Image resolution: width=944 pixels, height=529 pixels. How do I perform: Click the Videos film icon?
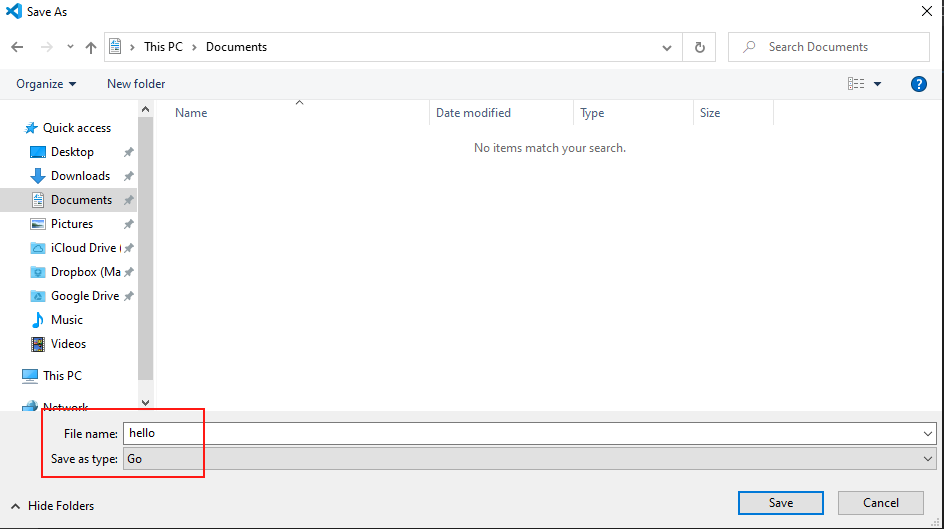[37, 344]
